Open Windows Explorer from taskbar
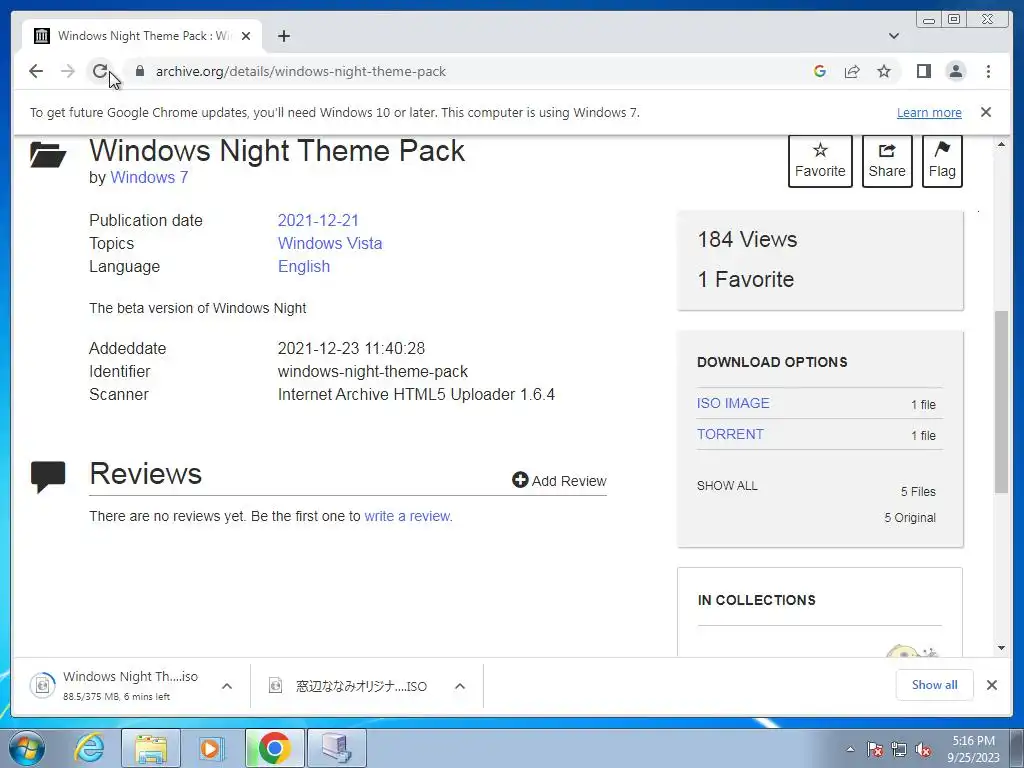 click(151, 748)
